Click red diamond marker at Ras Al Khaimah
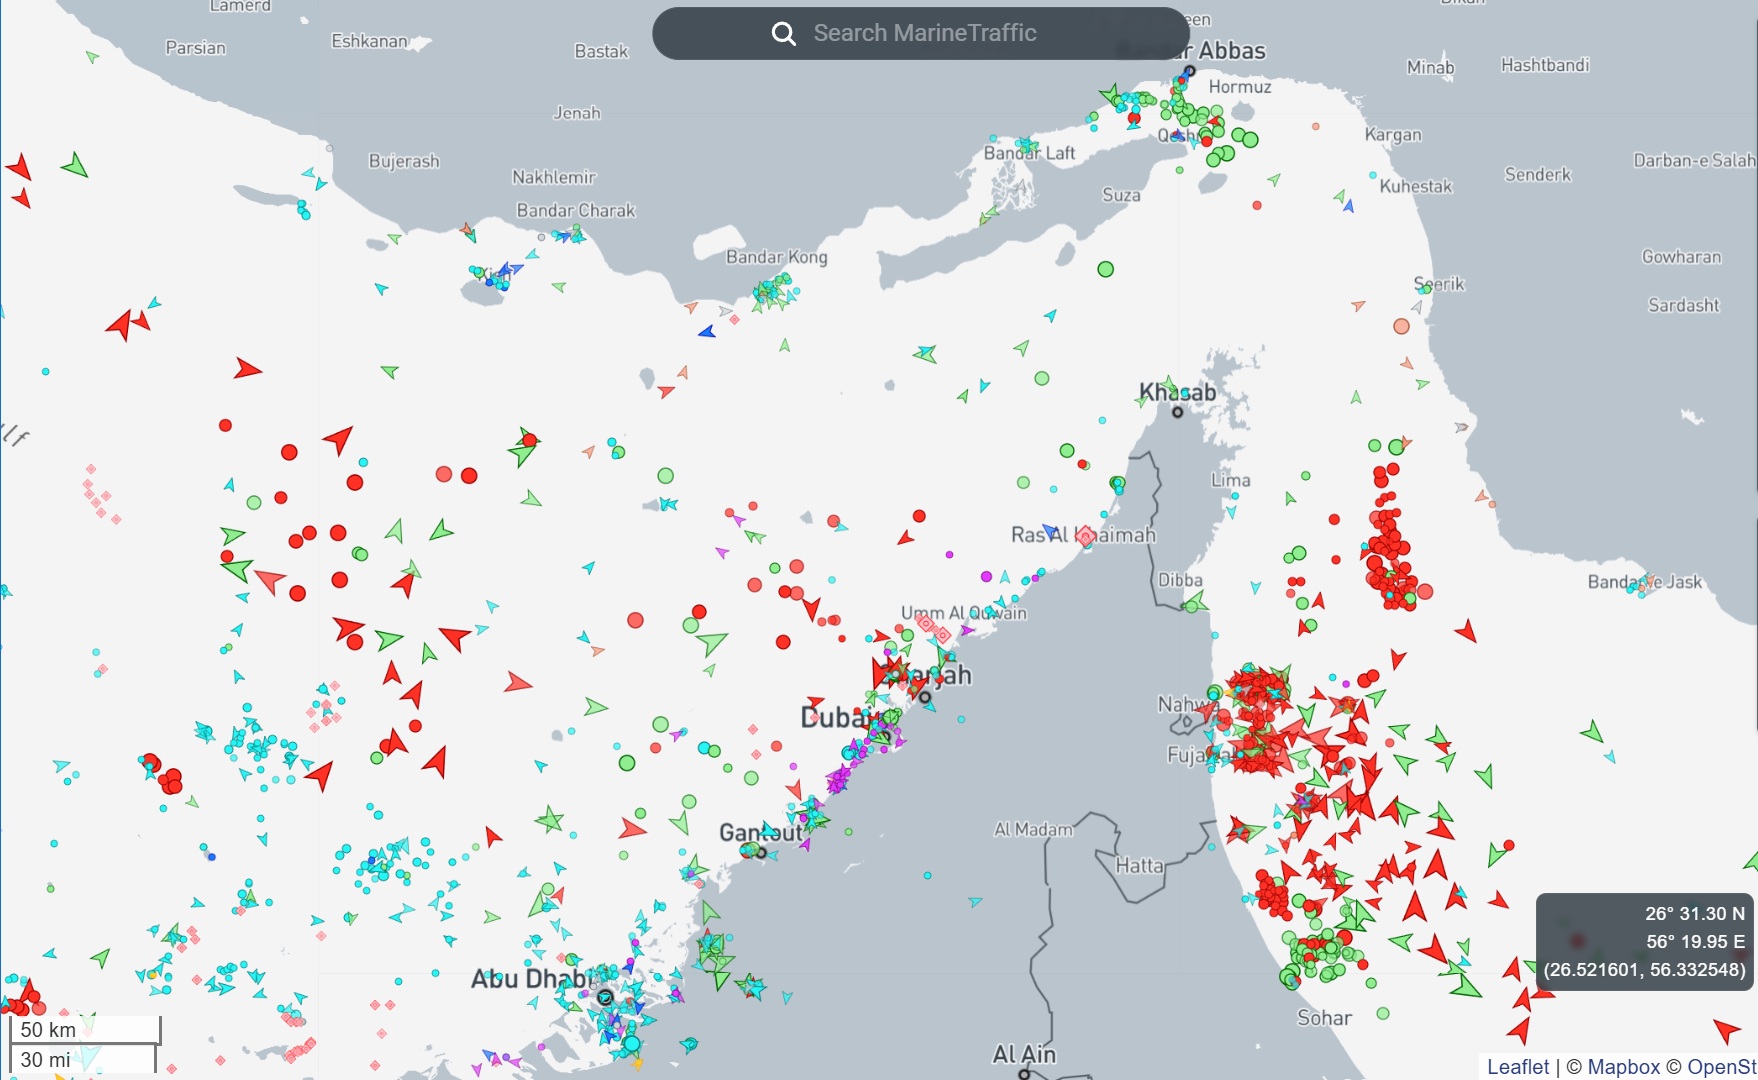1758x1080 pixels. 1085,536
